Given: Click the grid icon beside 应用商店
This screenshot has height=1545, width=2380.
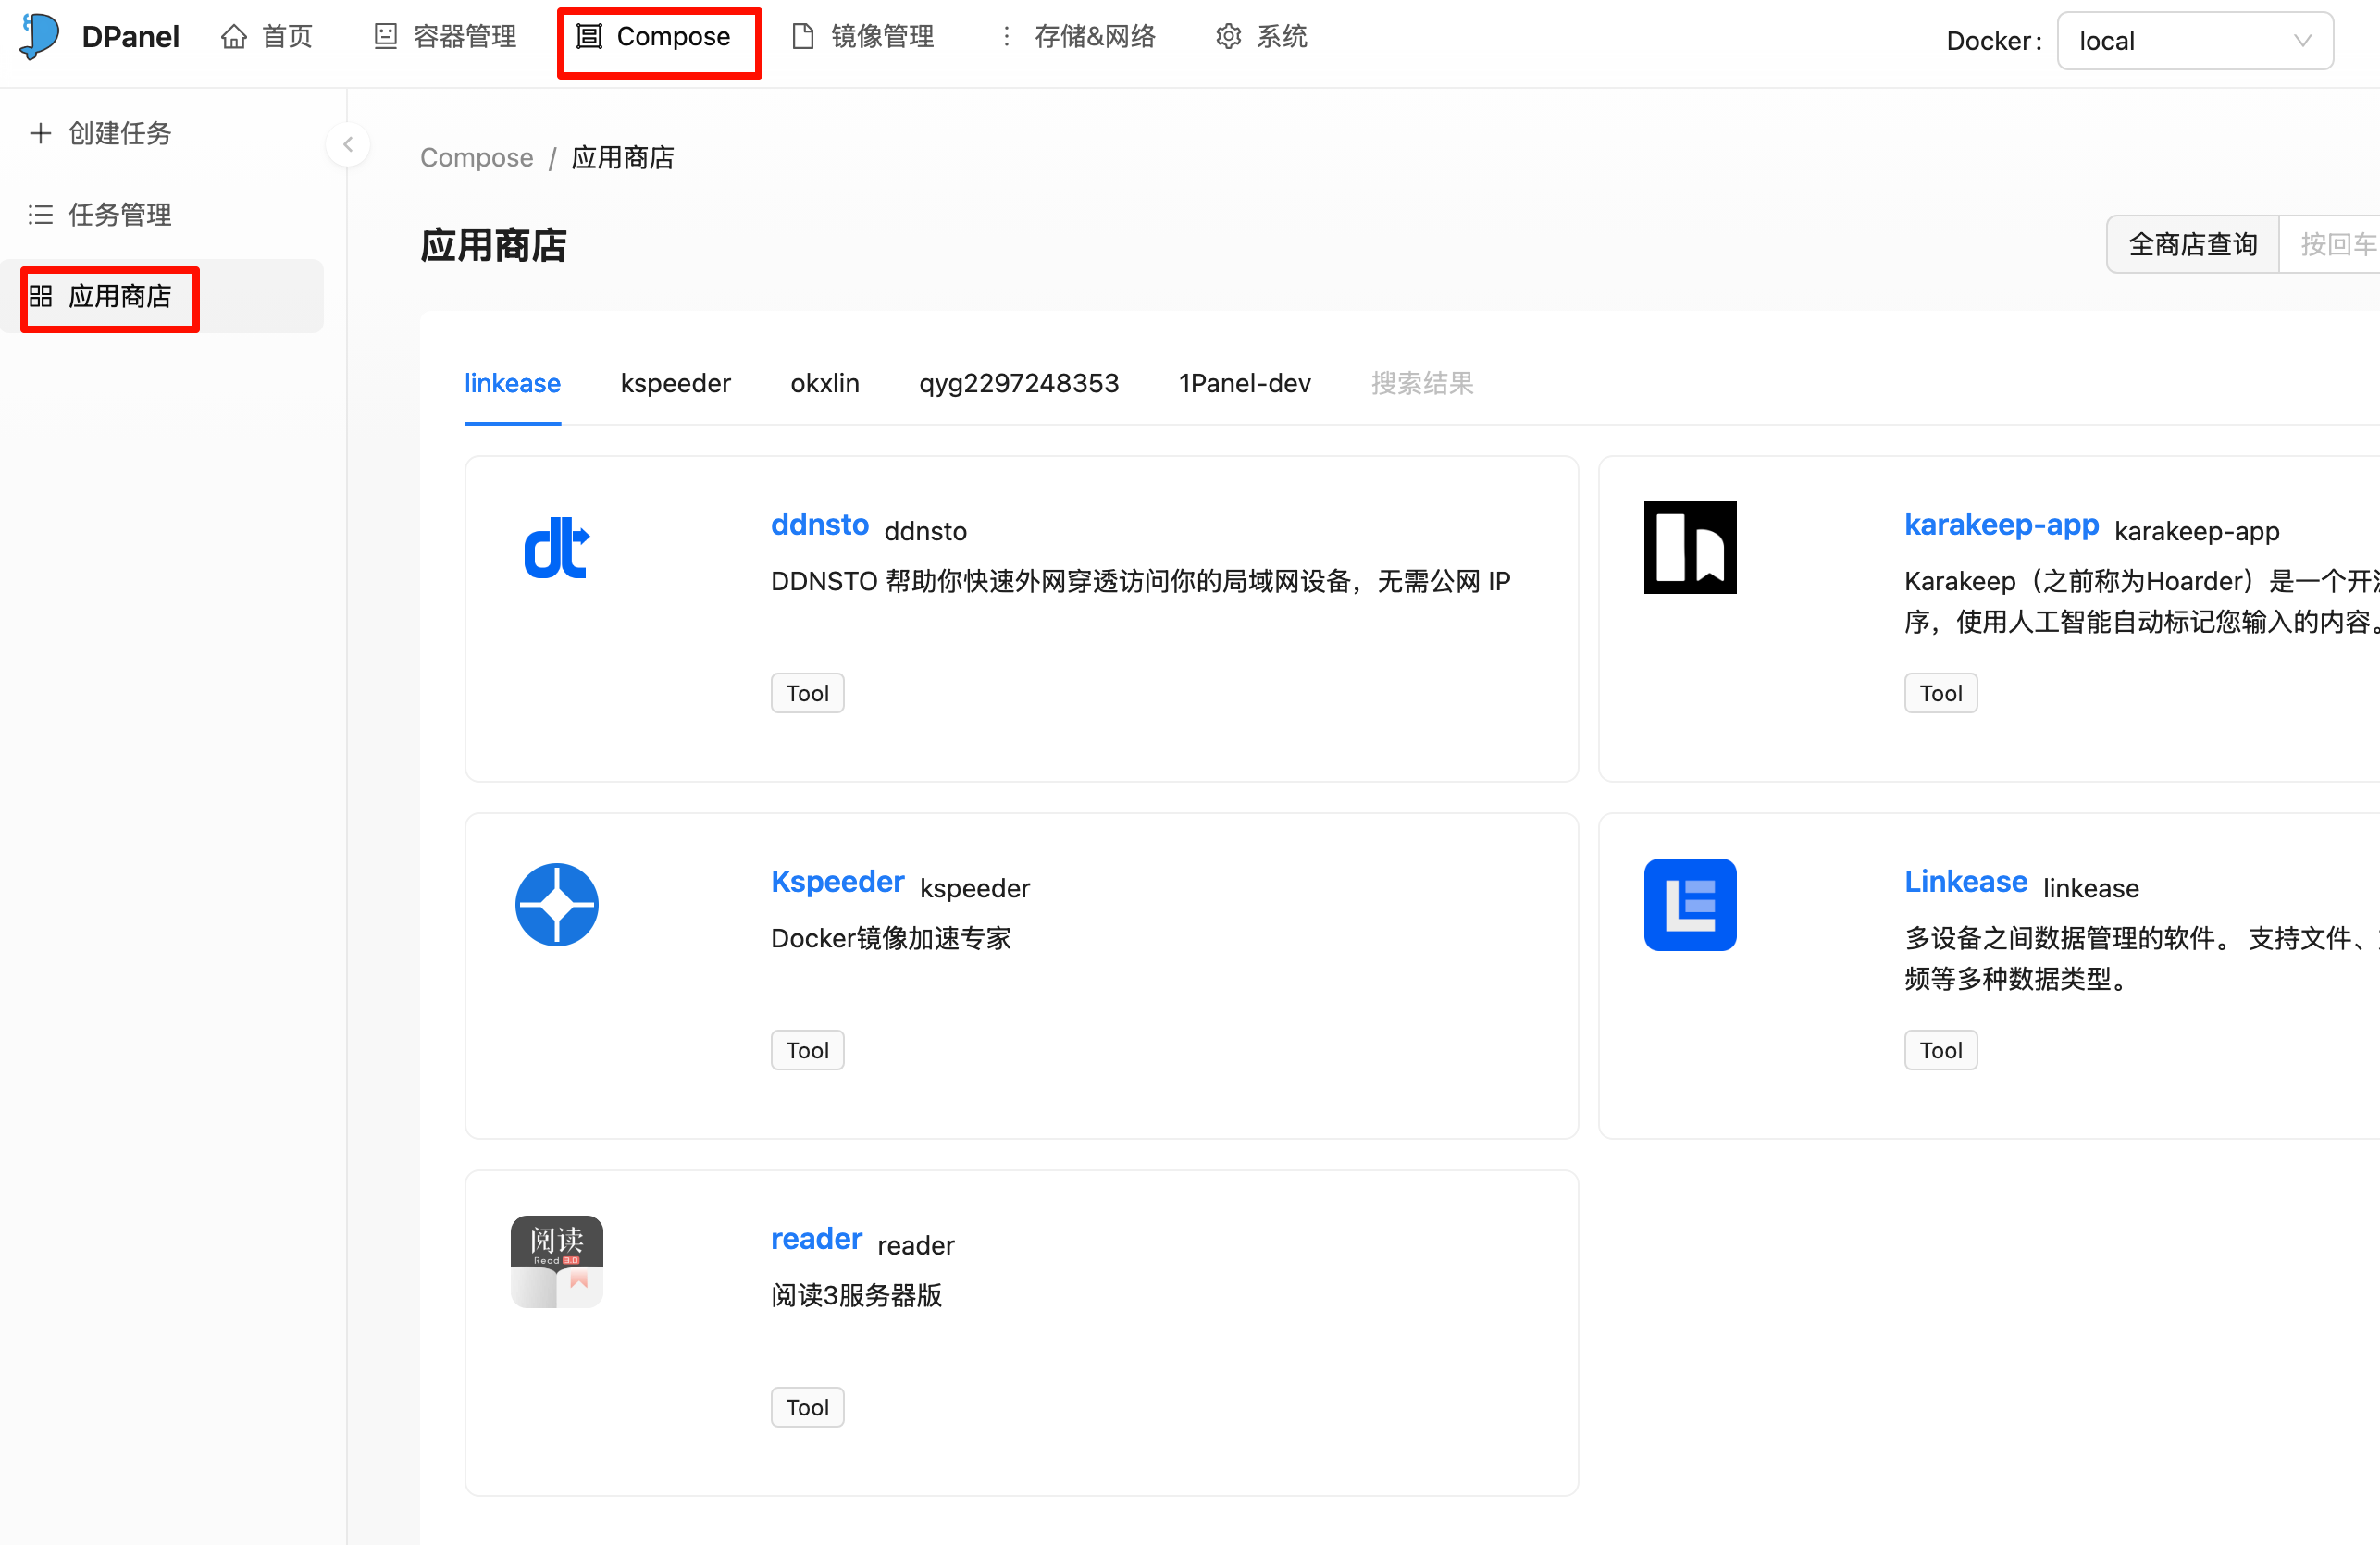Looking at the screenshot, I should coord(40,296).
